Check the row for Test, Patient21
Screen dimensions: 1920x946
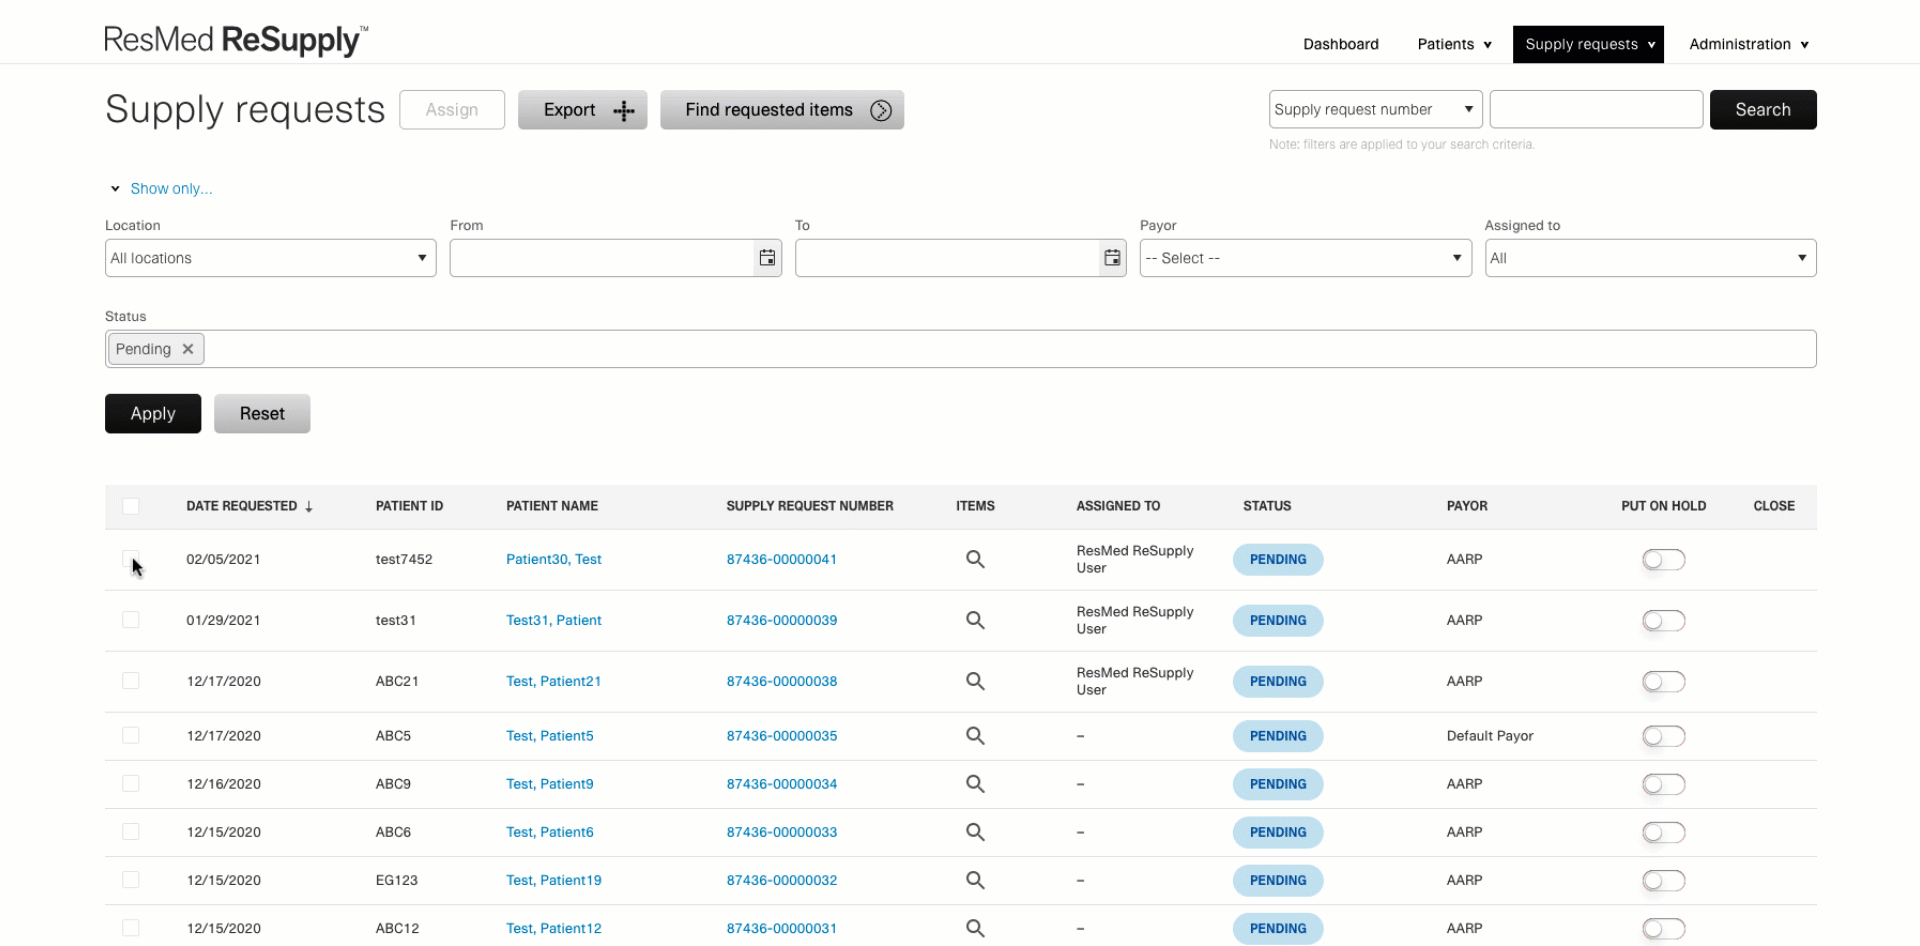(131, 681)
